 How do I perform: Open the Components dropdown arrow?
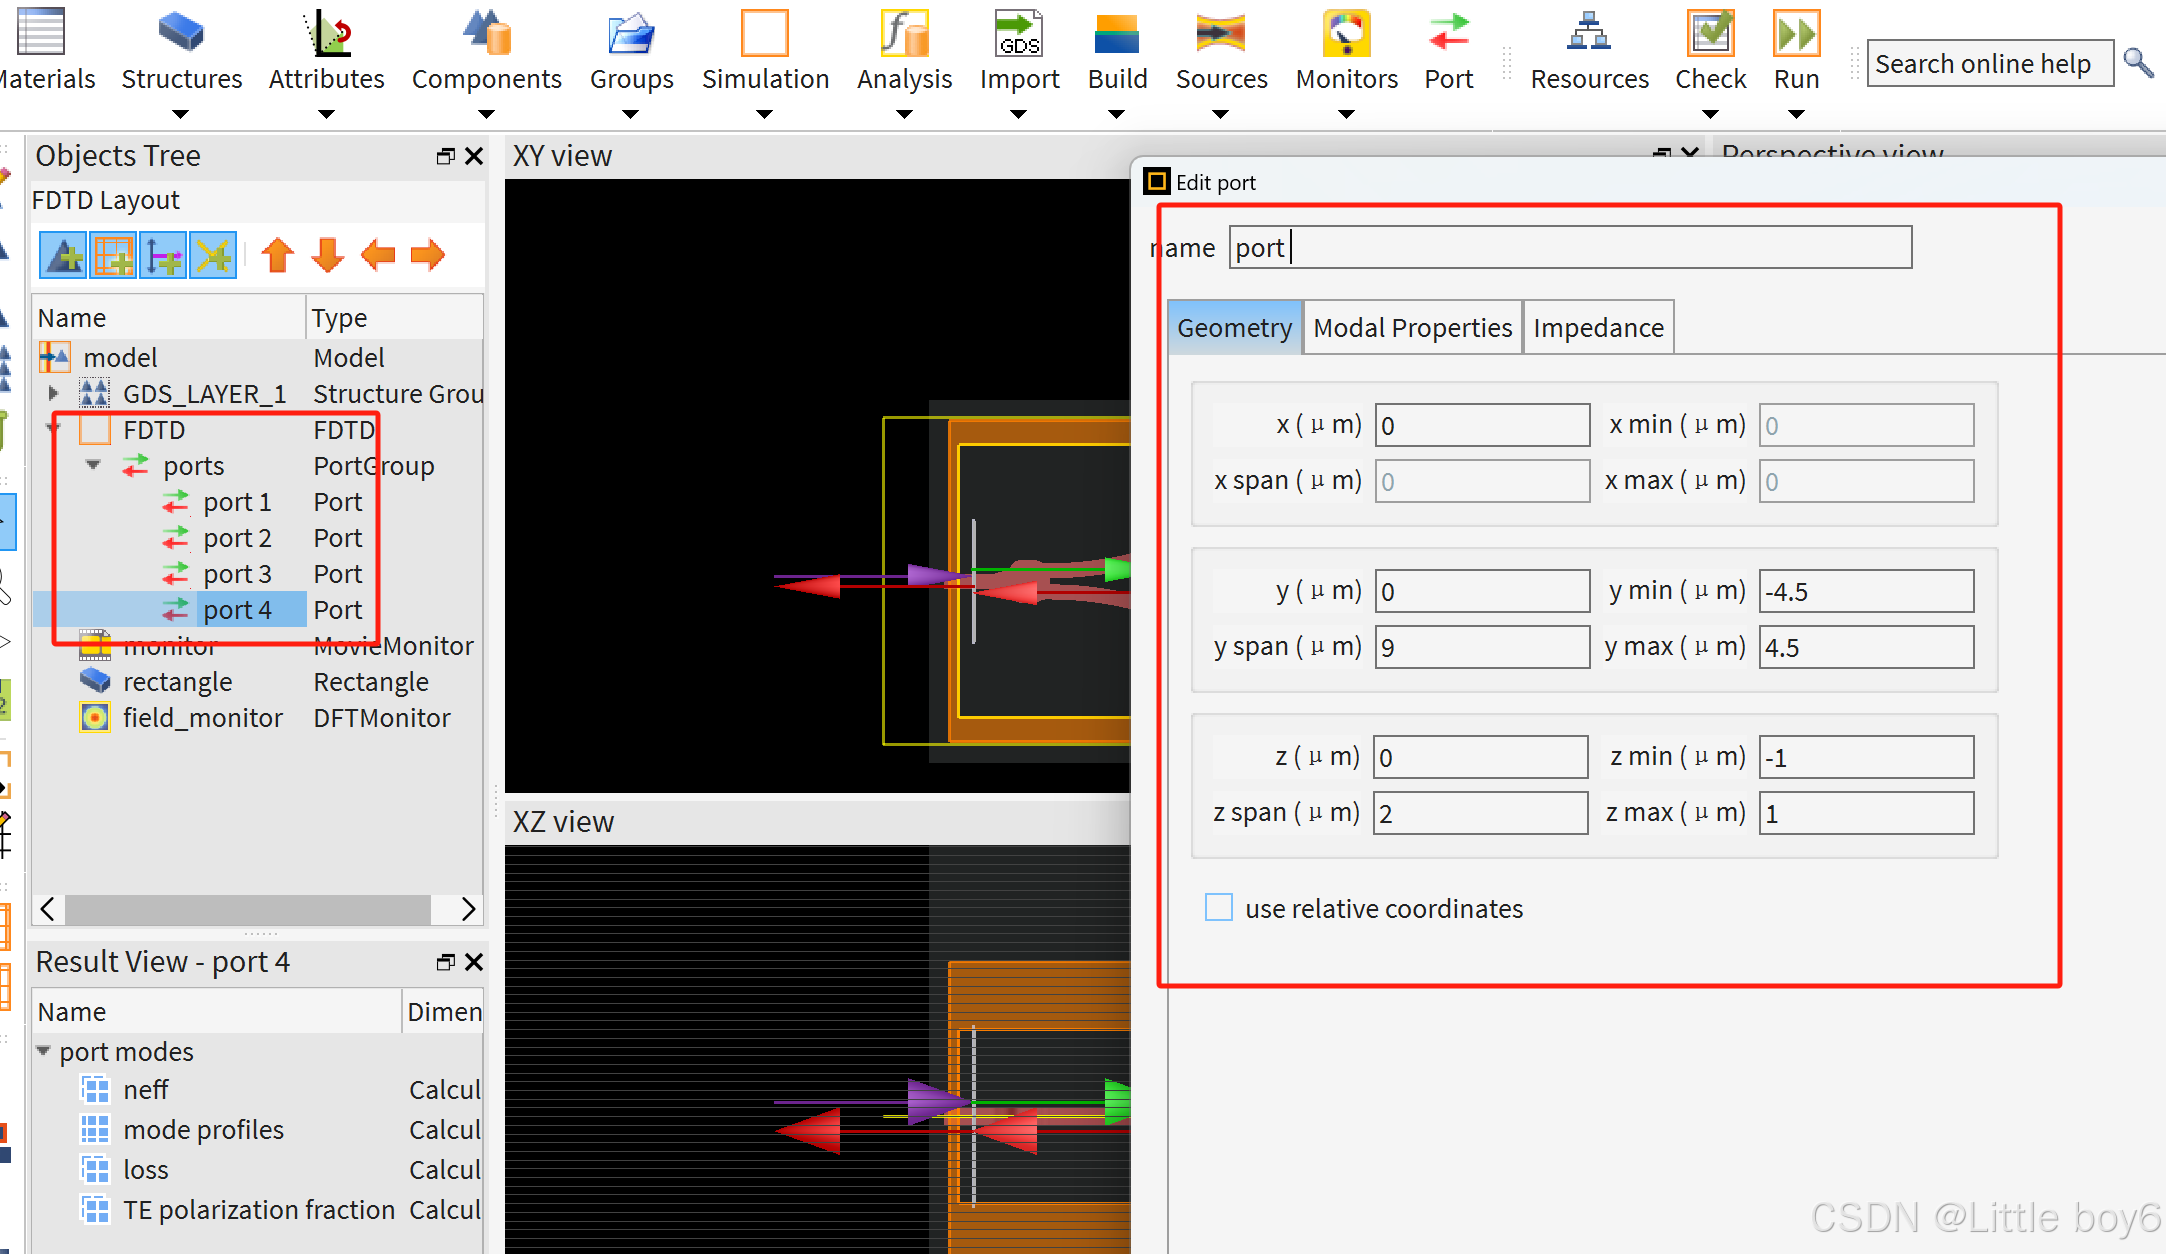[486, 114]
